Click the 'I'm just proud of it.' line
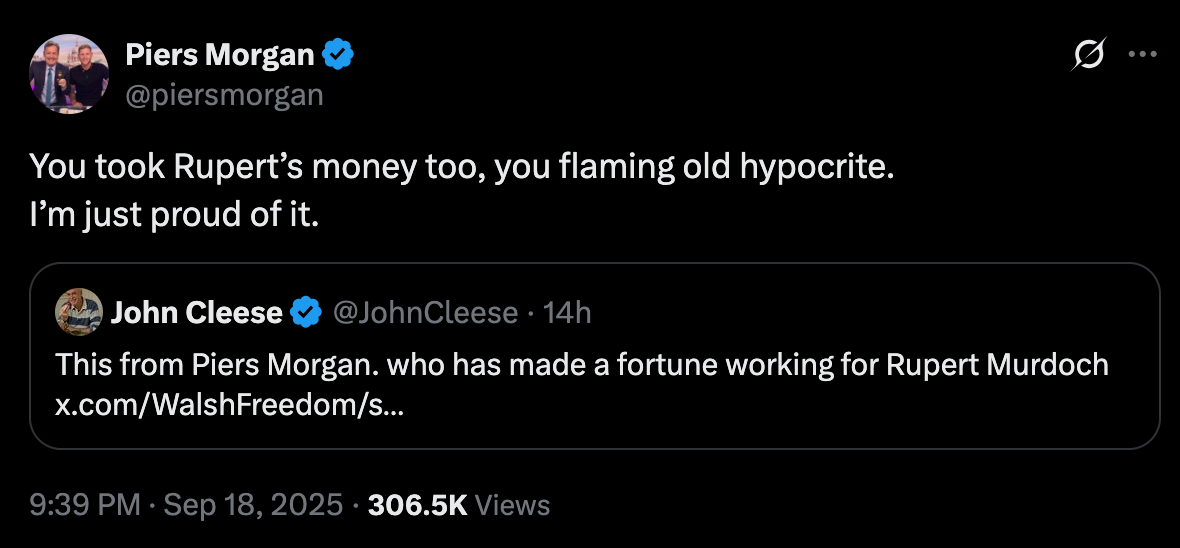 pyautogui.click(x=173, y=213)
